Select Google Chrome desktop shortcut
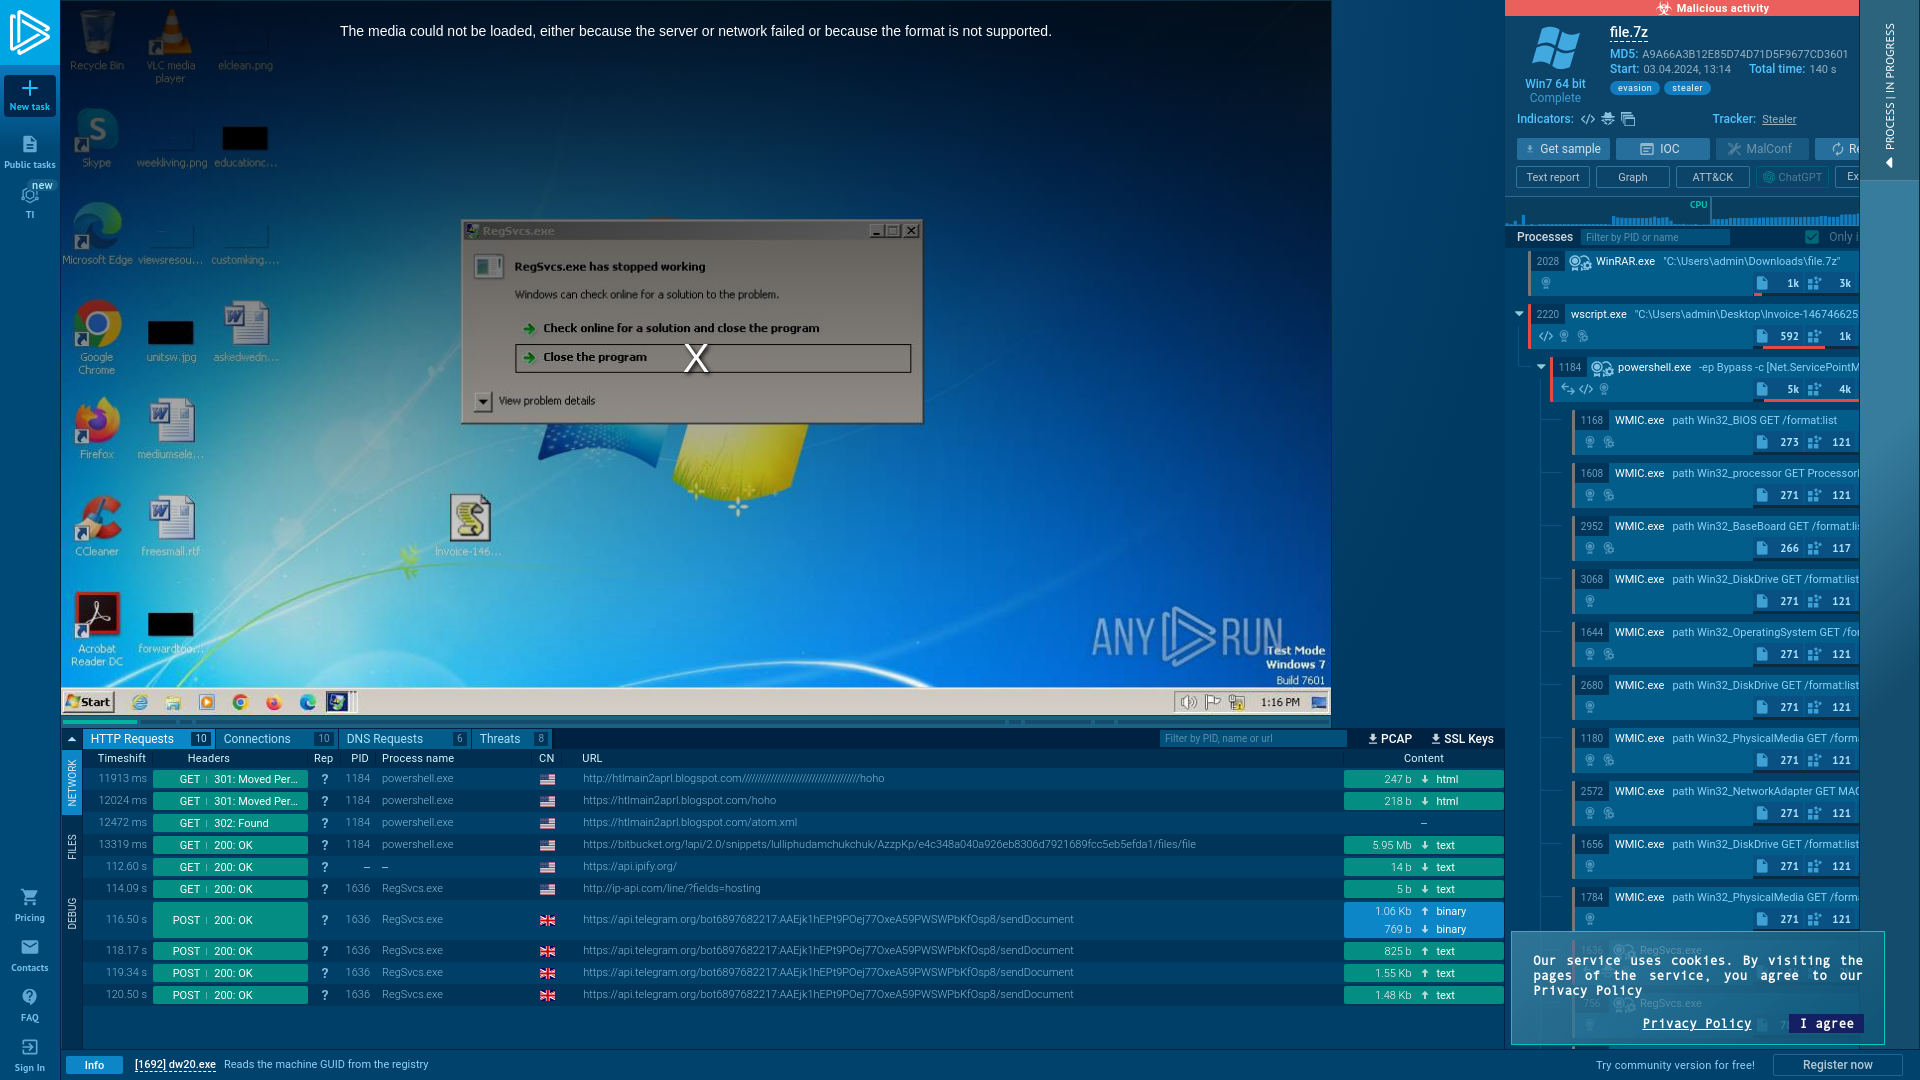 point(97,337)
